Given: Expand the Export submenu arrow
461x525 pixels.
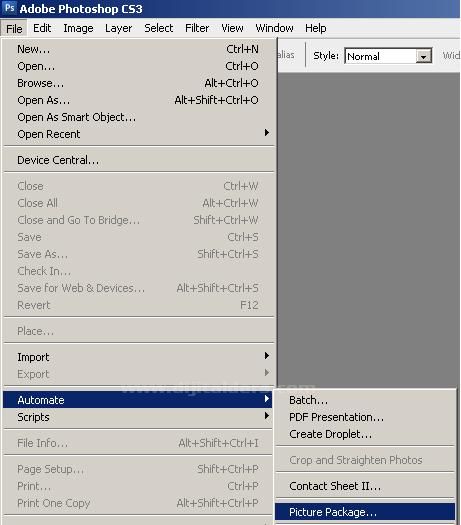Looking at the screenshot, I should (267, 373).
